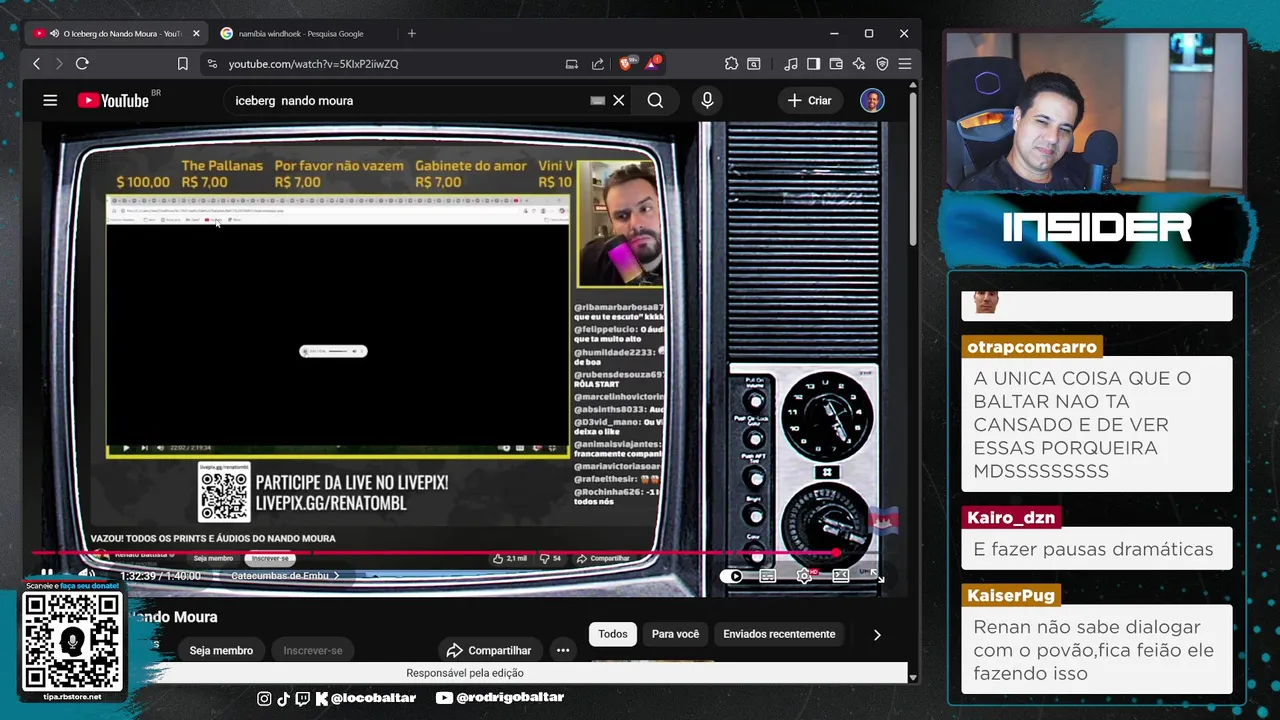
Task: Click the webcam feed in the overlay
Action: pos(1095,112)
